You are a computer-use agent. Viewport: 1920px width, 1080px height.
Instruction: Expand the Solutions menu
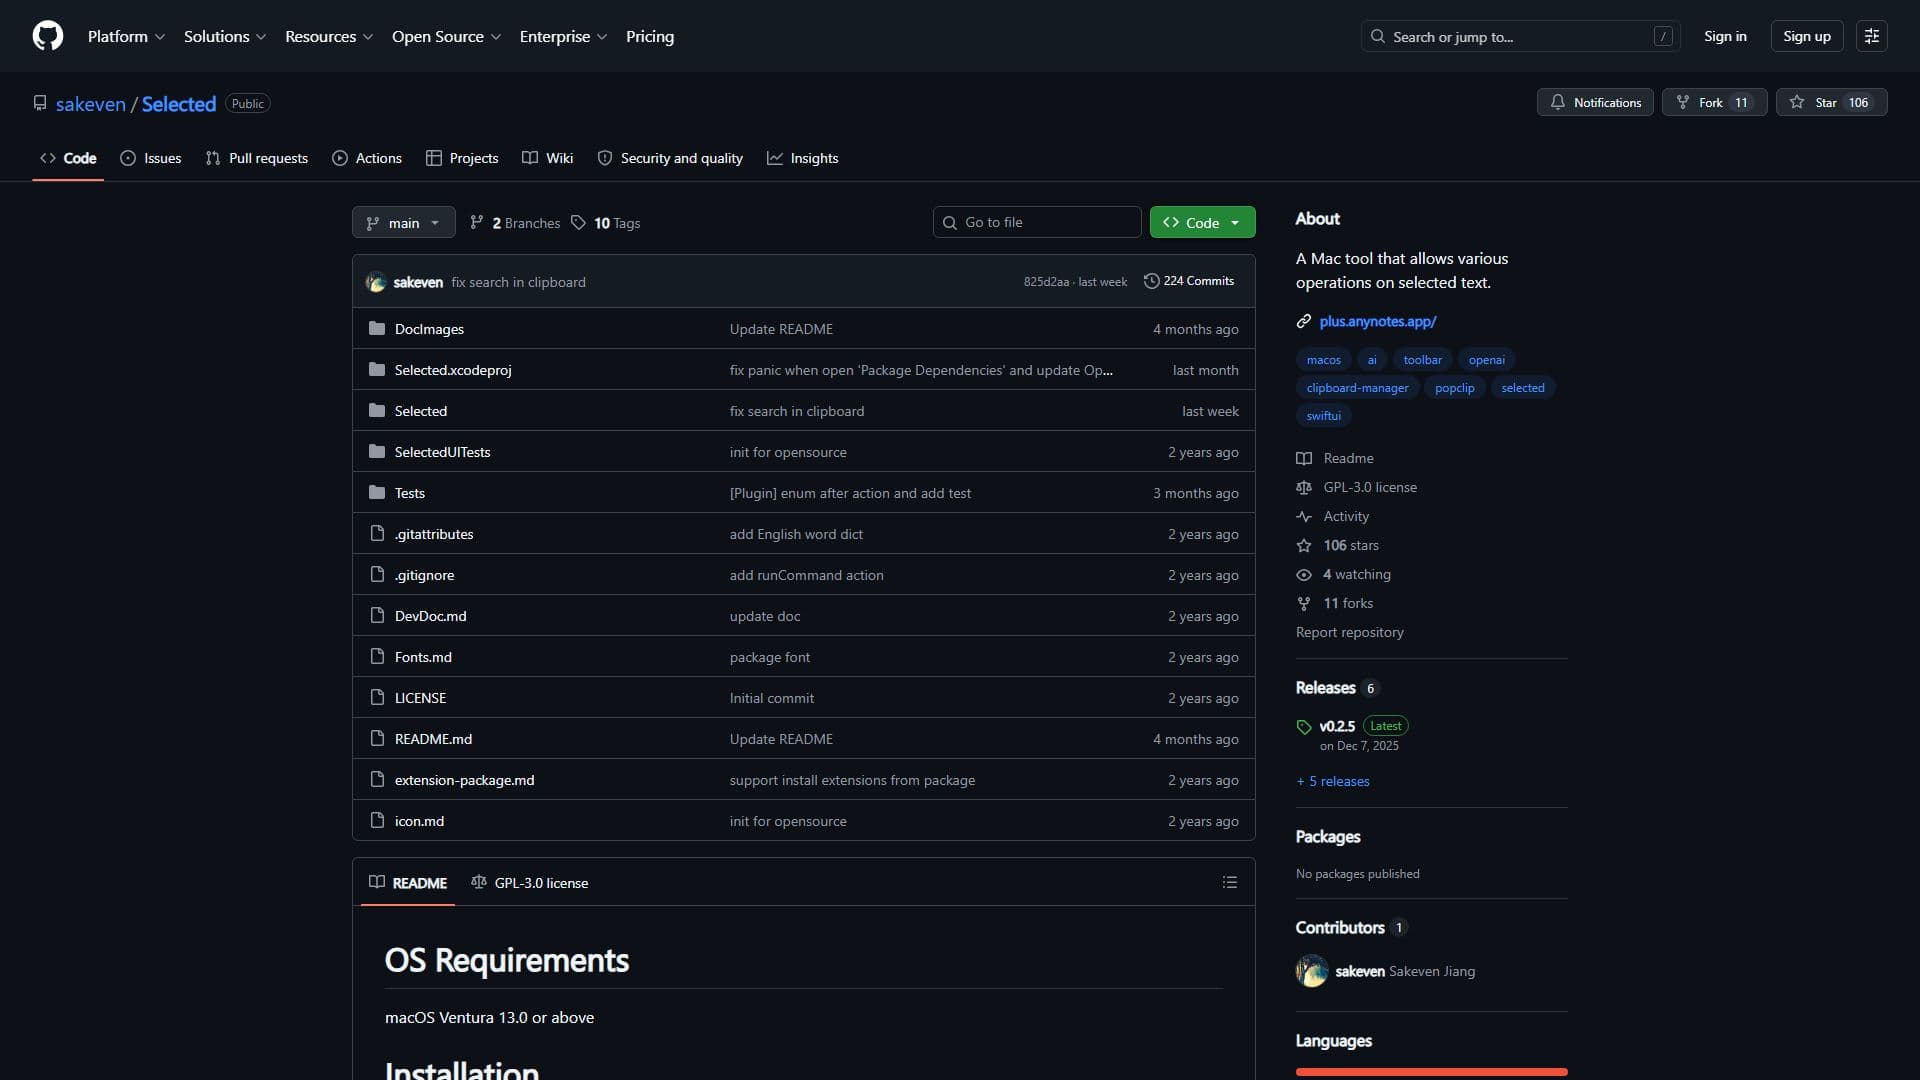pyautogui.click(x=225, y=36)
